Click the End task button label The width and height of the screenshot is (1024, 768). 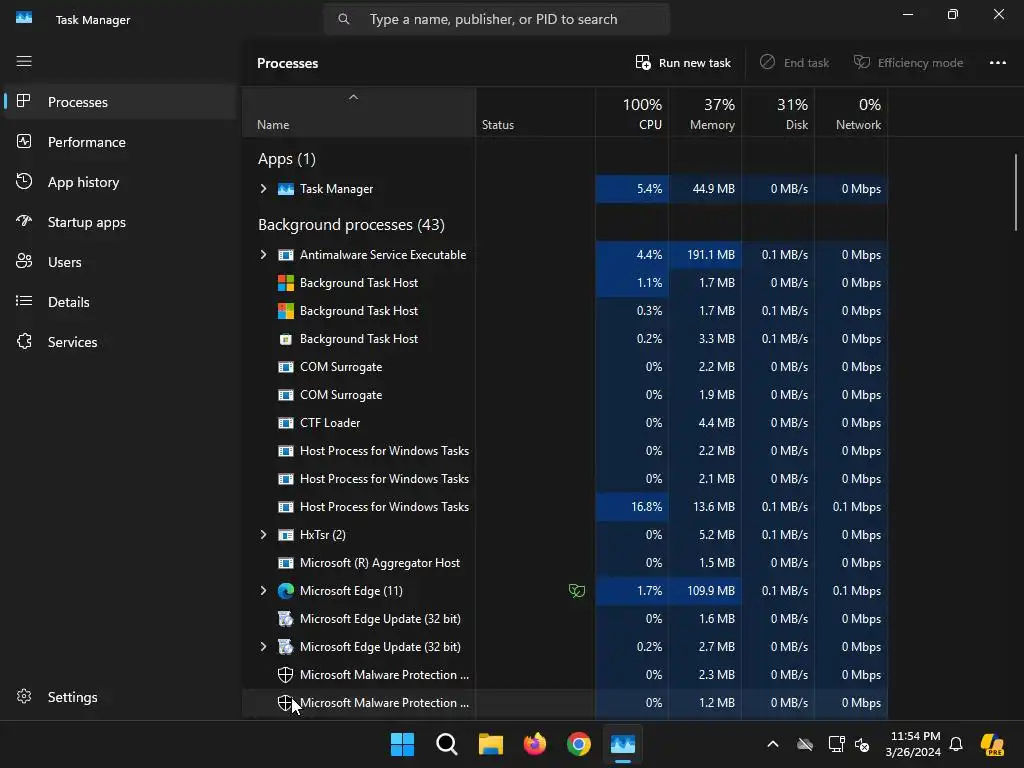[x=807, y=63]
